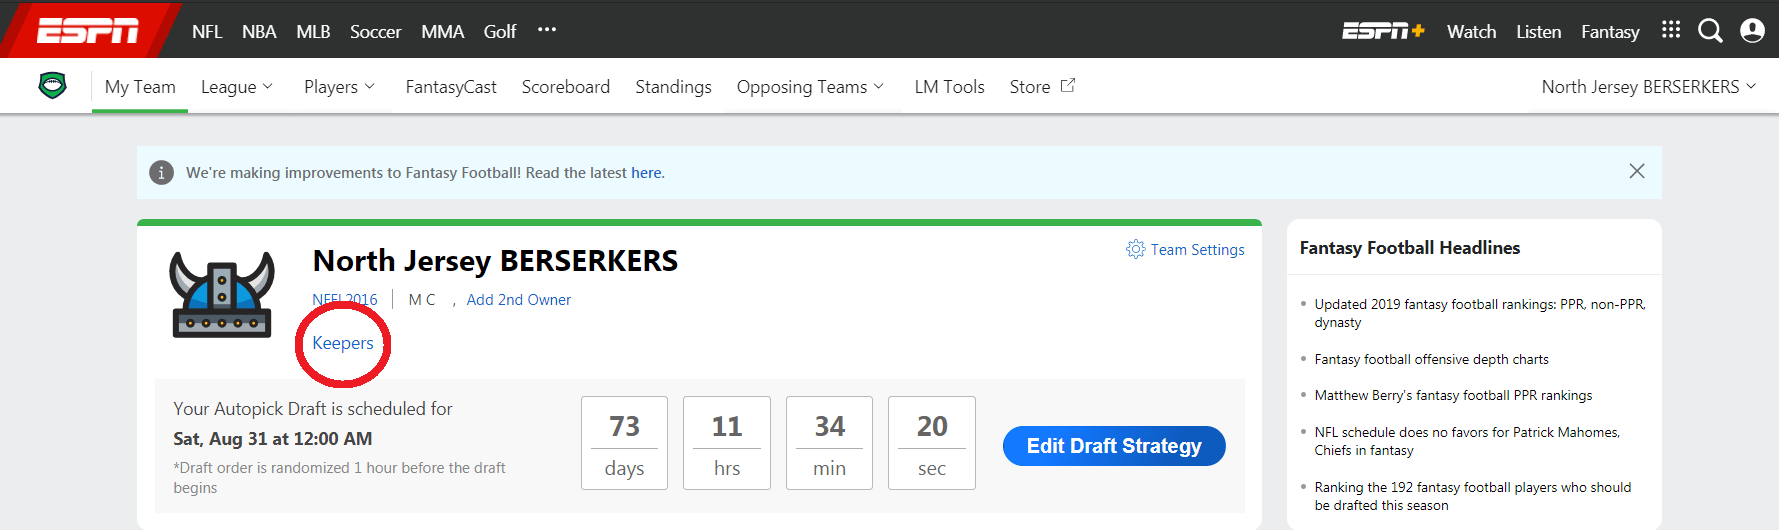
Task: Click the Fantasy Football Headlines heading
Action: pos(1409,248)
